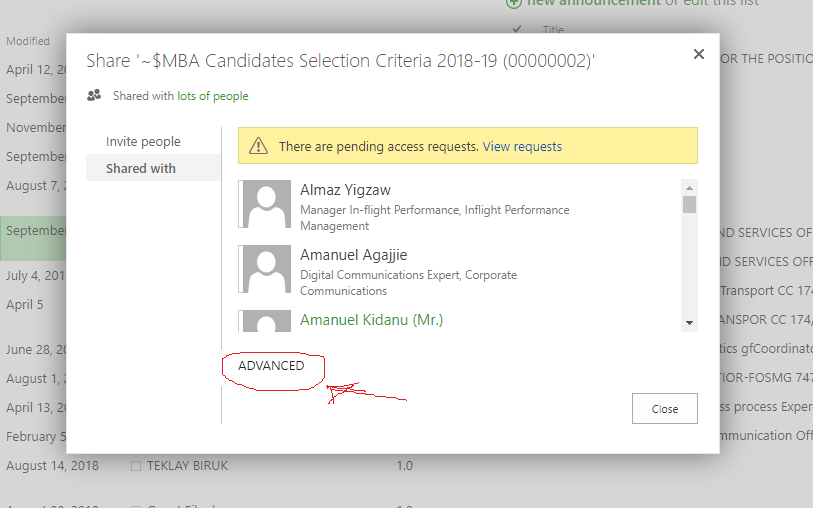Click the checkmark icon beside Title column
The image size is (813, 508).
point(516,29)
